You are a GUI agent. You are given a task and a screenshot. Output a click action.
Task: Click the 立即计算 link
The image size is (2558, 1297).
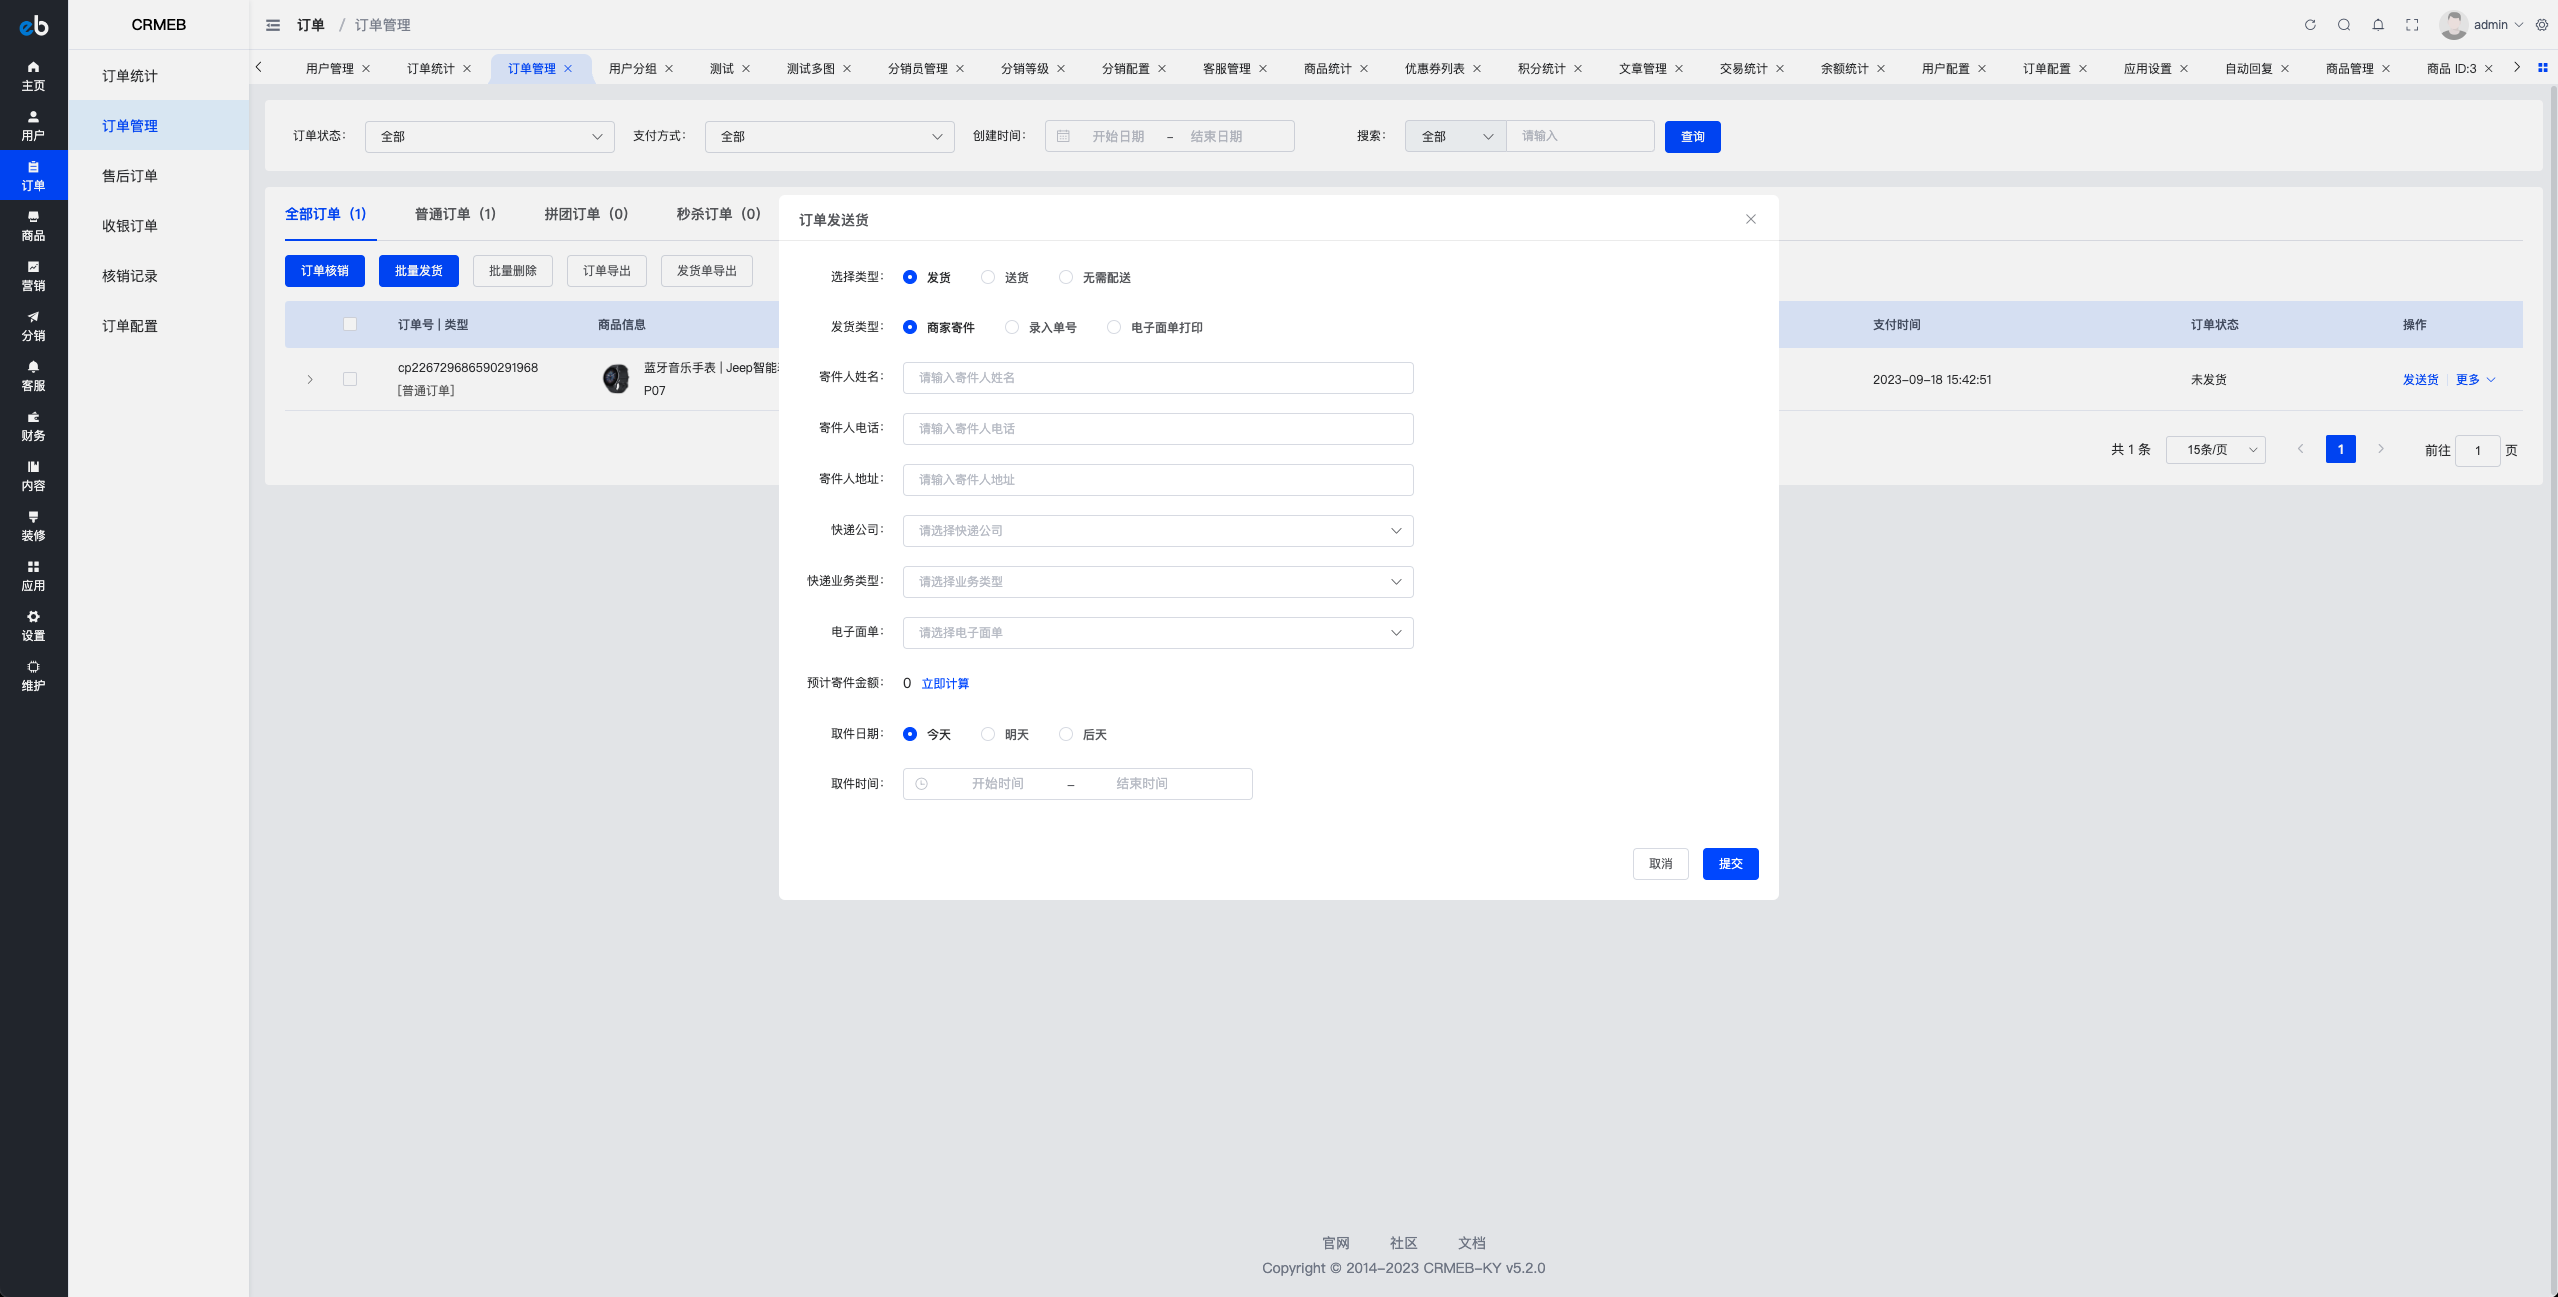click(945, 684)
